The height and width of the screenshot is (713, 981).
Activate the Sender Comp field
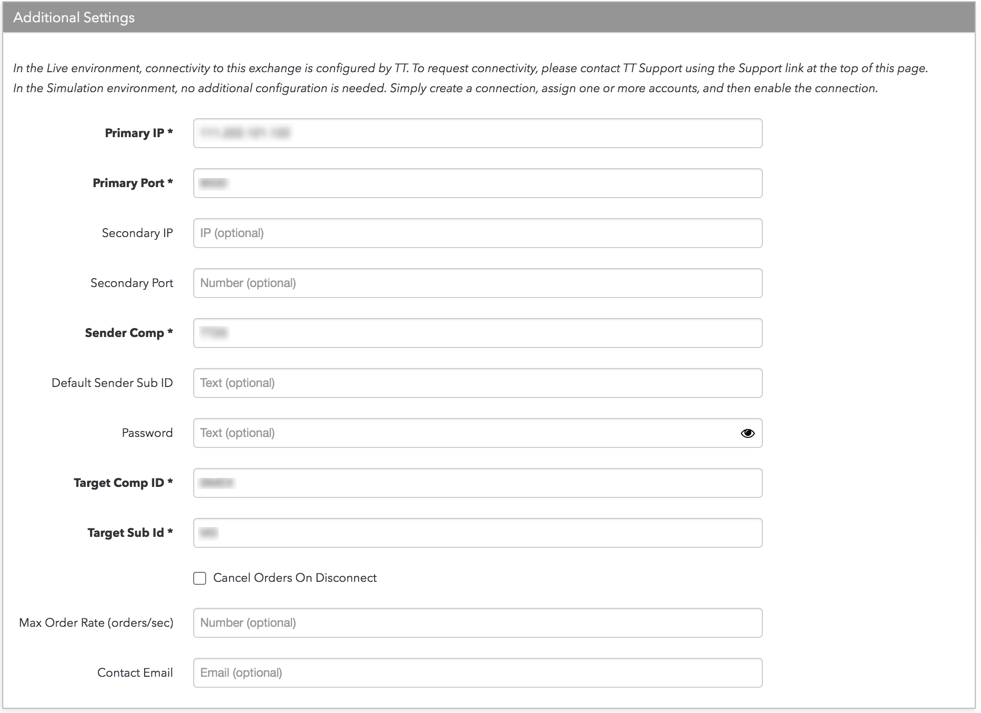coord(477,333)
